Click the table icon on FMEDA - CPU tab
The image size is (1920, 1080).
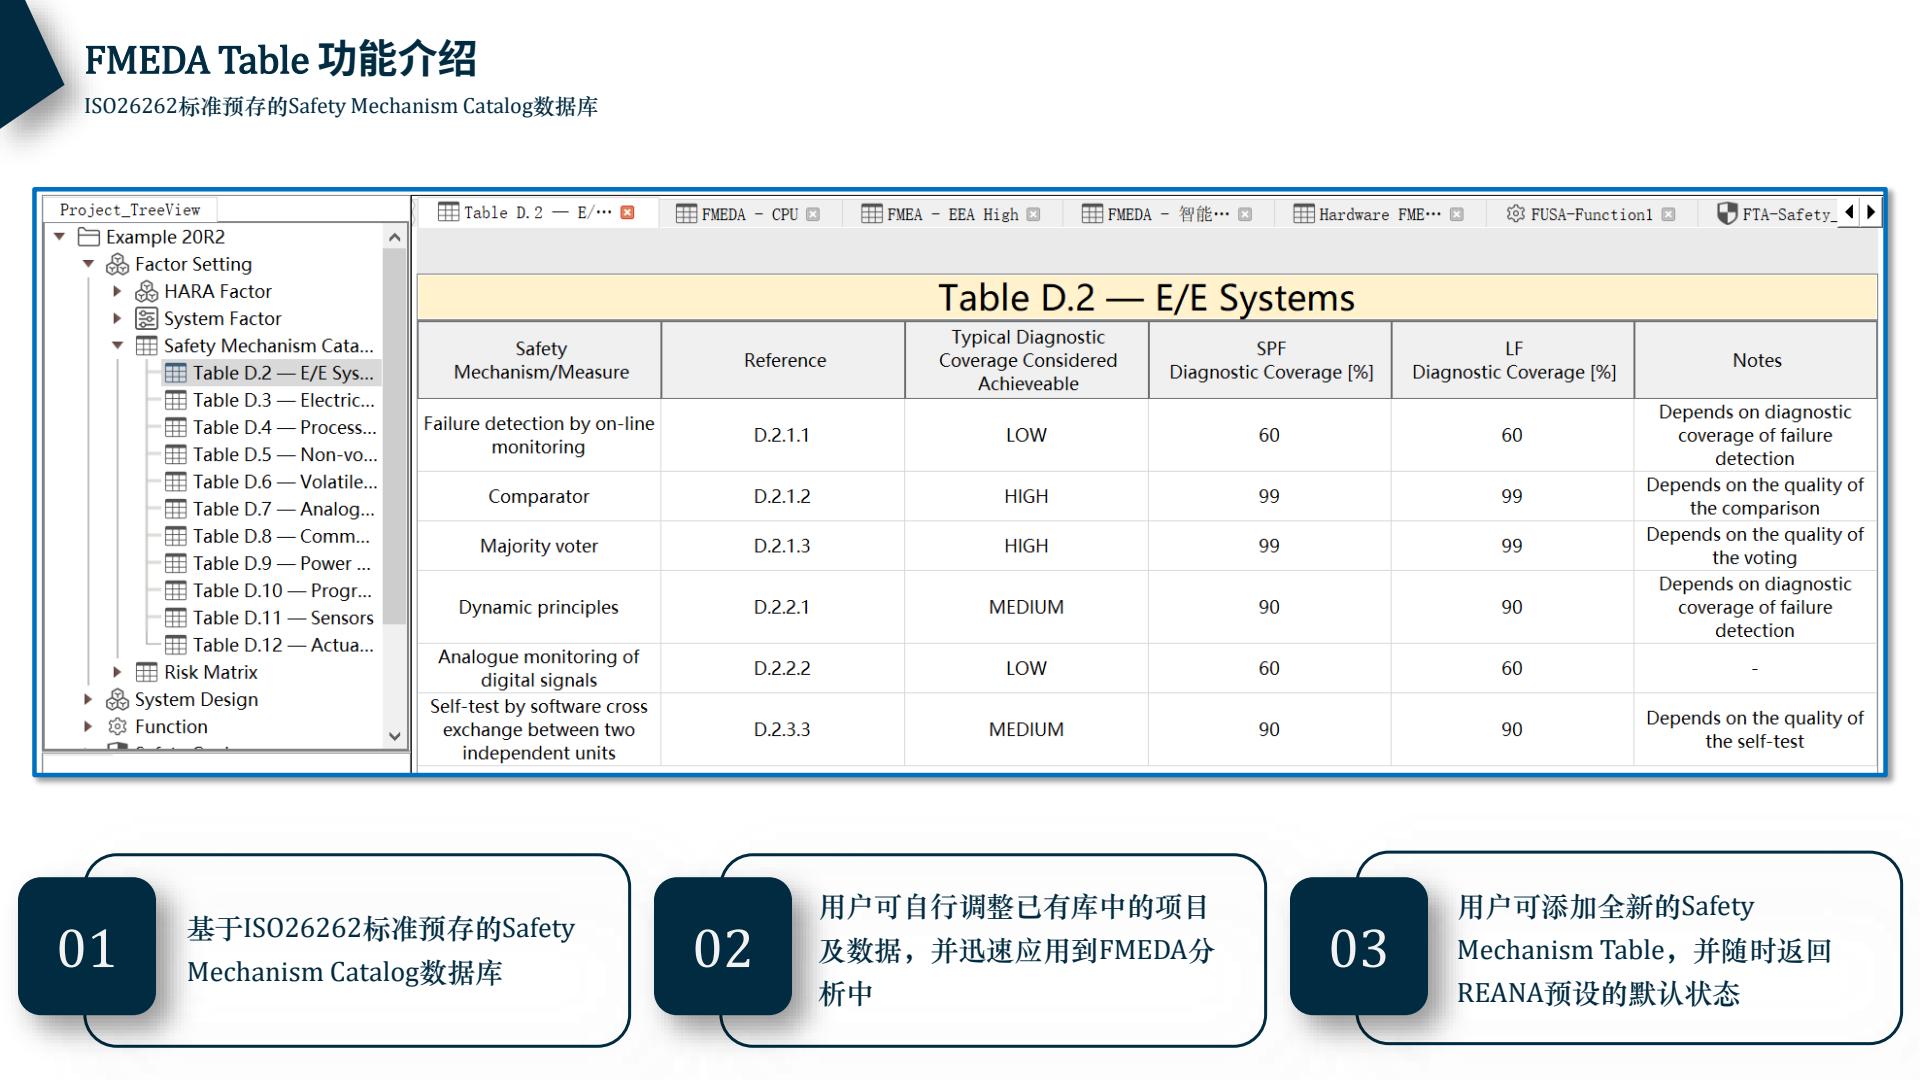click(x=686, y=213)
